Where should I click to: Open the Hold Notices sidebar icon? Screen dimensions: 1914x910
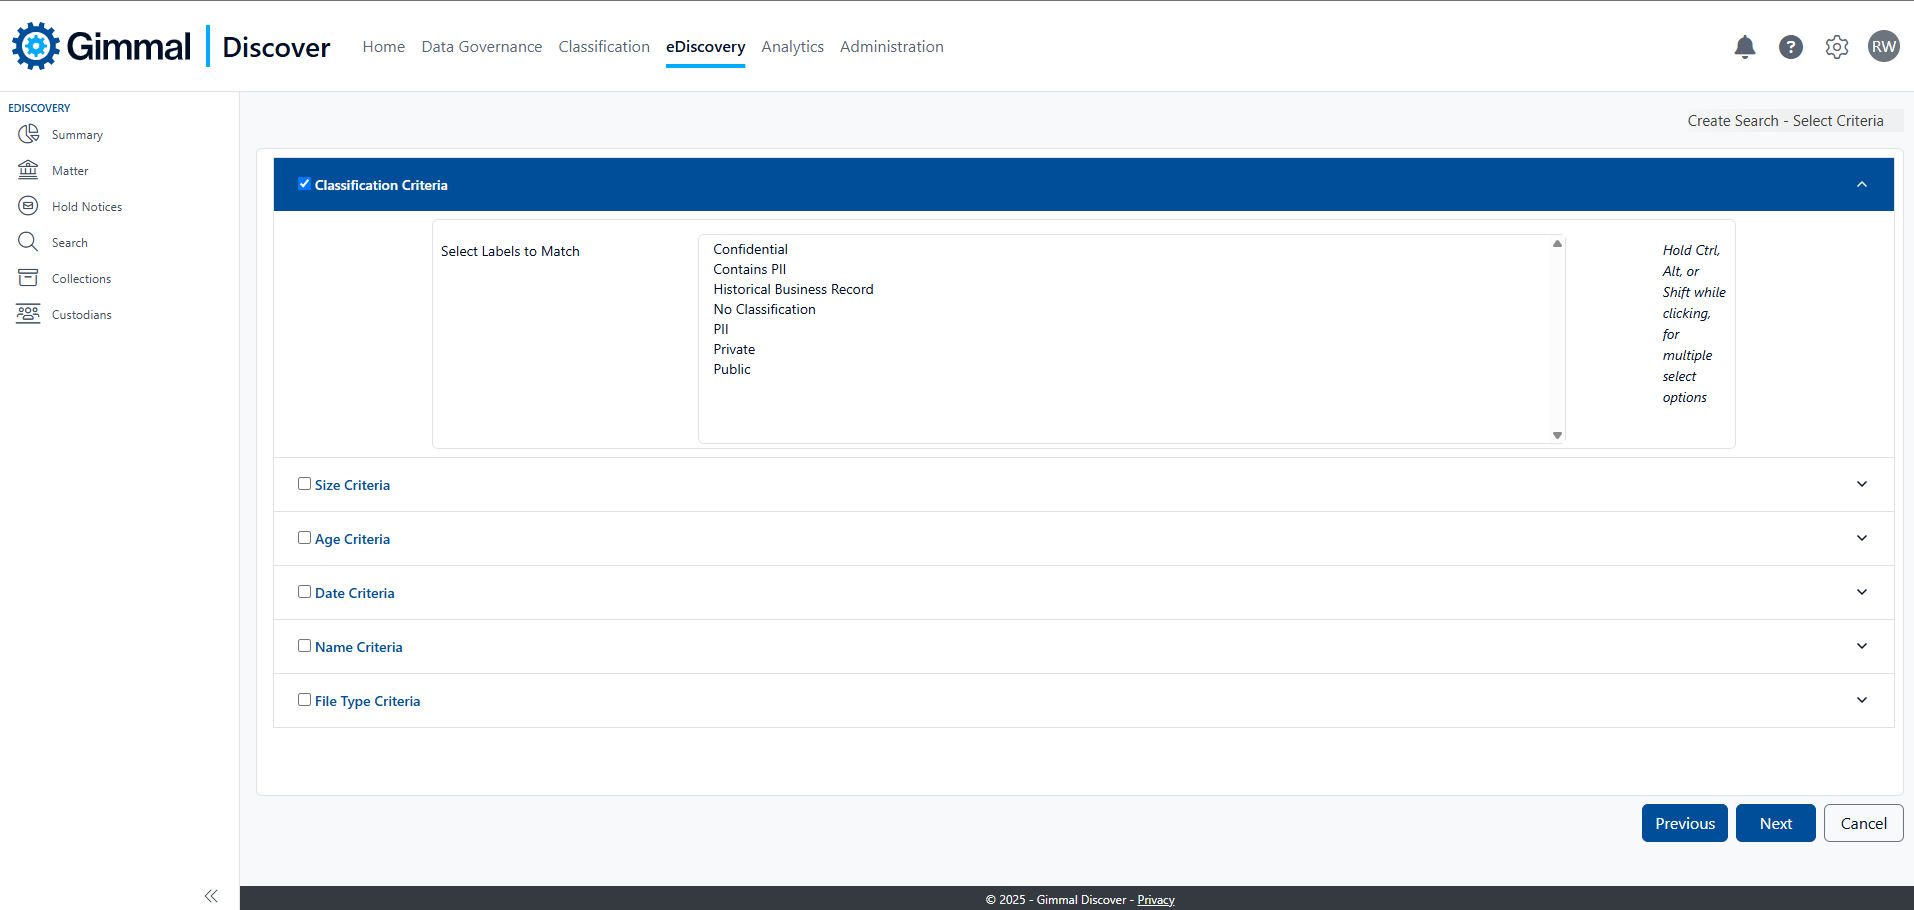28,206
